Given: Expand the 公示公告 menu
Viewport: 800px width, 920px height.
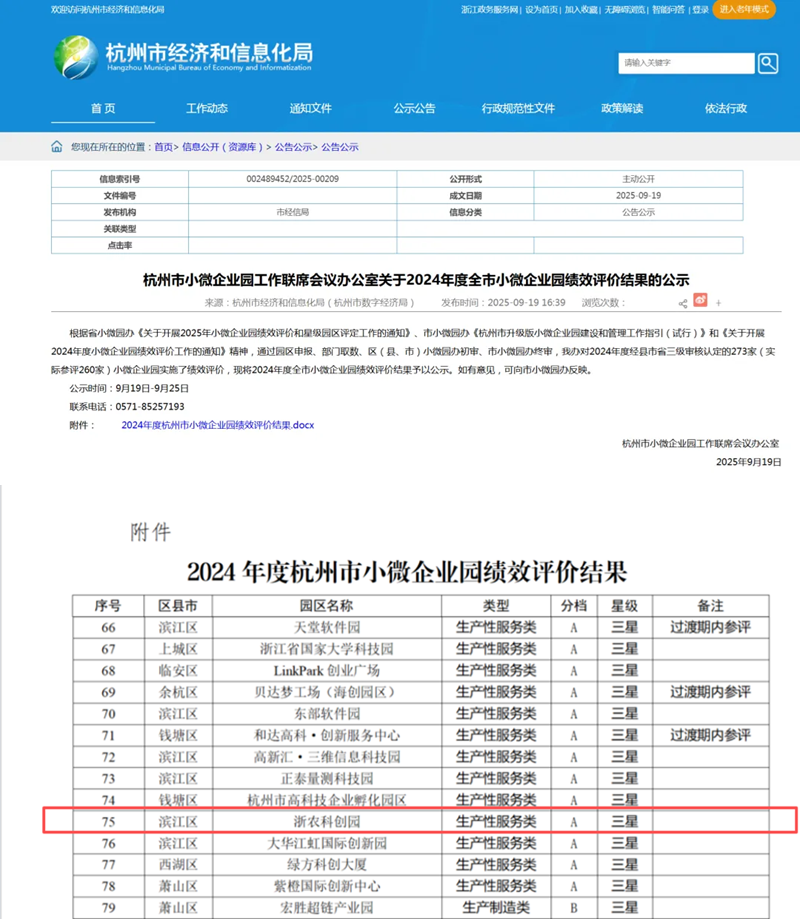Looking at the screenshot, I should tap(414, 108).
